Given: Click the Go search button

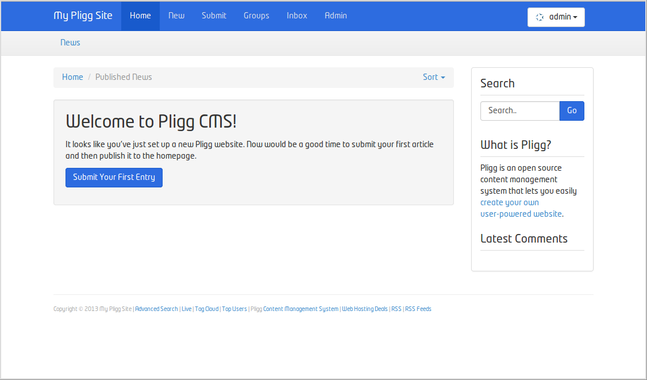Looking at the screenshot, I should [571, 111].
